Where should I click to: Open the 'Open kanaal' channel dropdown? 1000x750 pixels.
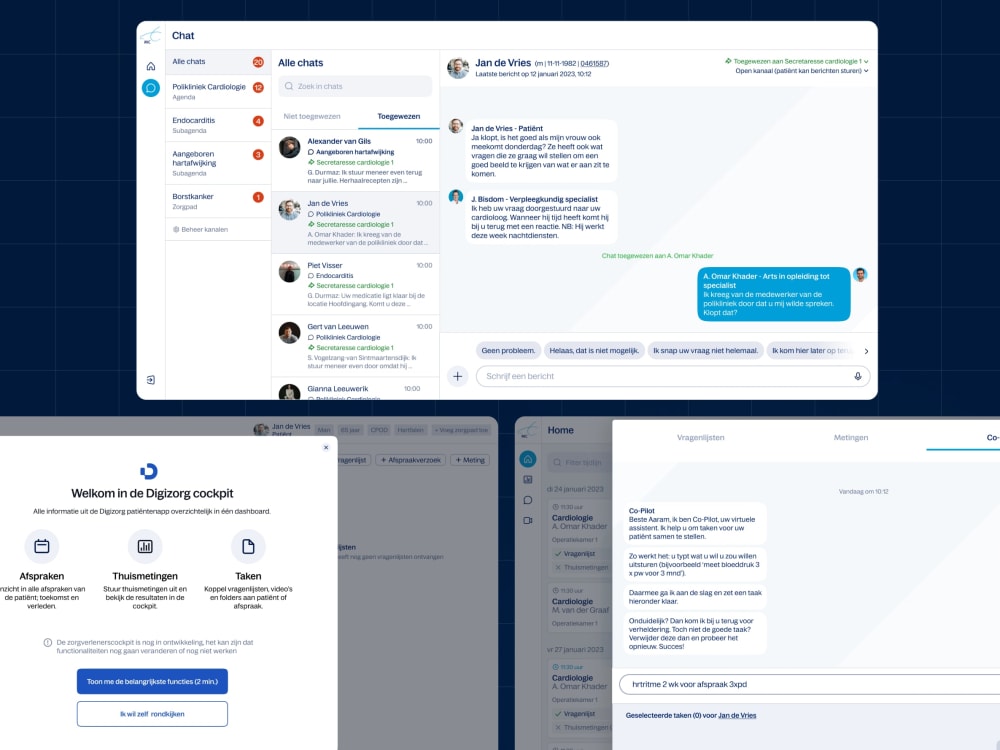(802, 71)
